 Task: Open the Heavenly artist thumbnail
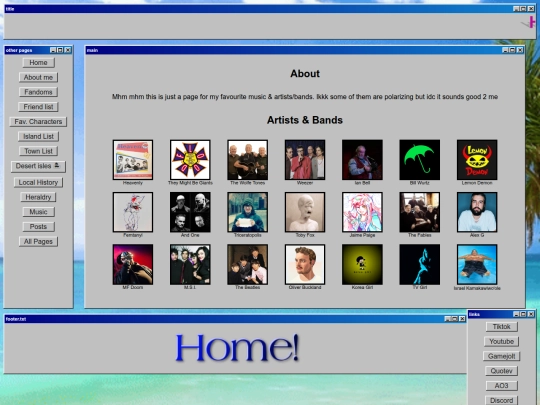pos(133,160)
